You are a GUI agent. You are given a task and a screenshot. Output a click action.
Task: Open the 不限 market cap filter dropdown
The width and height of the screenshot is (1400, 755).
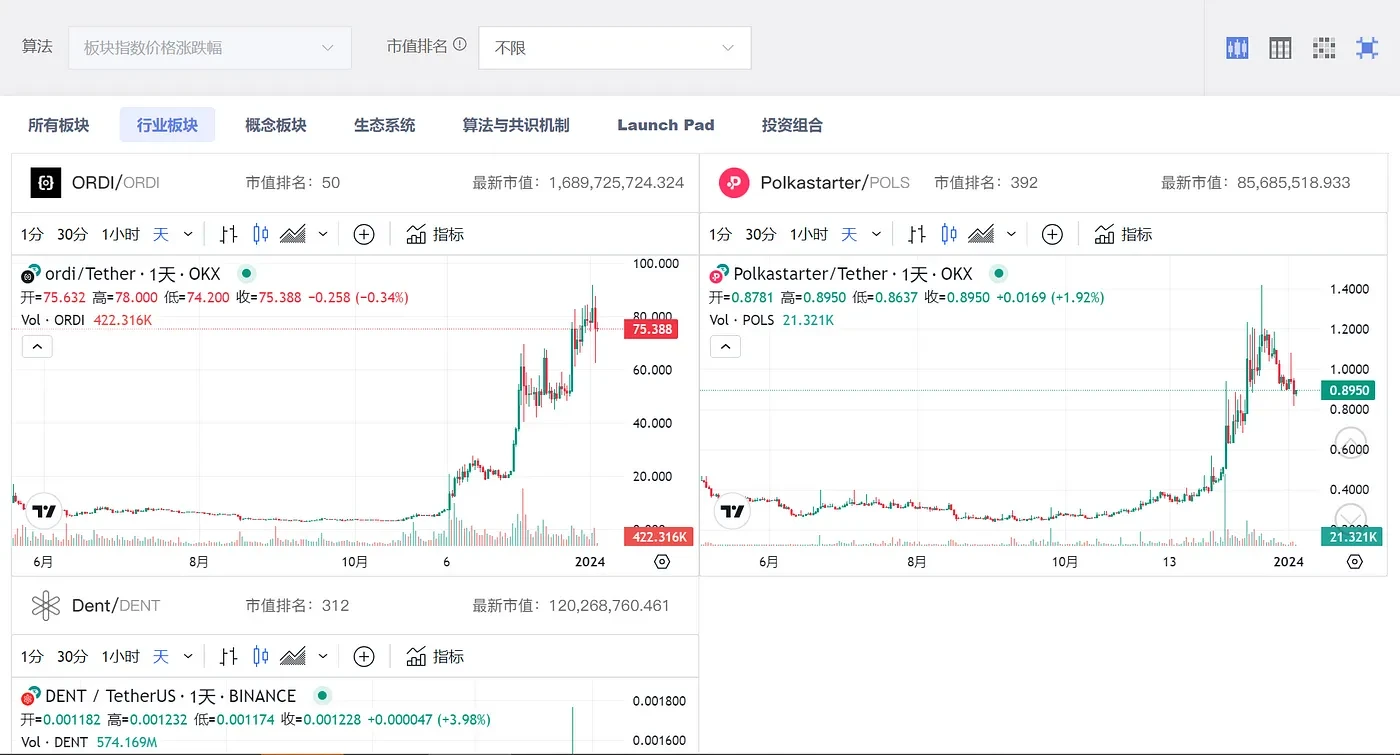tap(614, 47)
